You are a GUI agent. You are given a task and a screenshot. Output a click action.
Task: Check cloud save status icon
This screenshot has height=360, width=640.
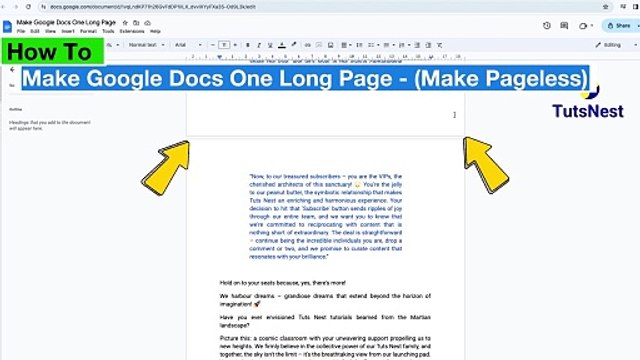[x=147, y=23]
